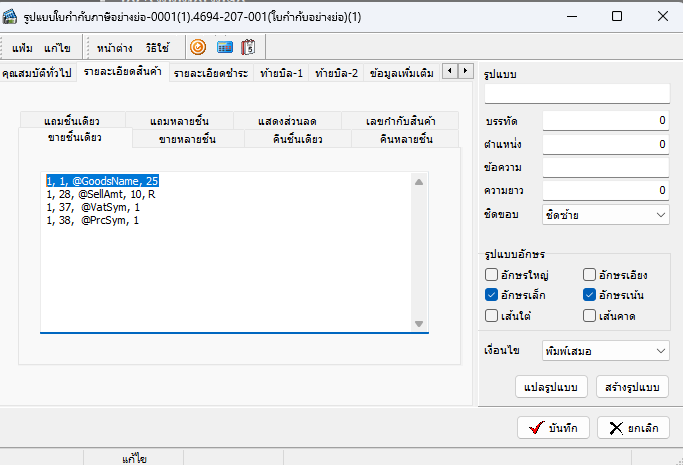This screenshot has height=465, width=683.
Task: Toggle the อักษรเน้น checkbox off
Action: pos(589,295)
